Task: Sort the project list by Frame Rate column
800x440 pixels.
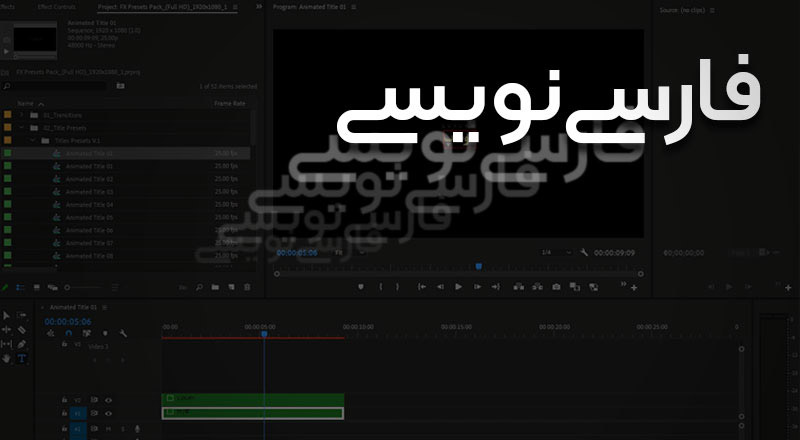Action: (x=229, y=103)
